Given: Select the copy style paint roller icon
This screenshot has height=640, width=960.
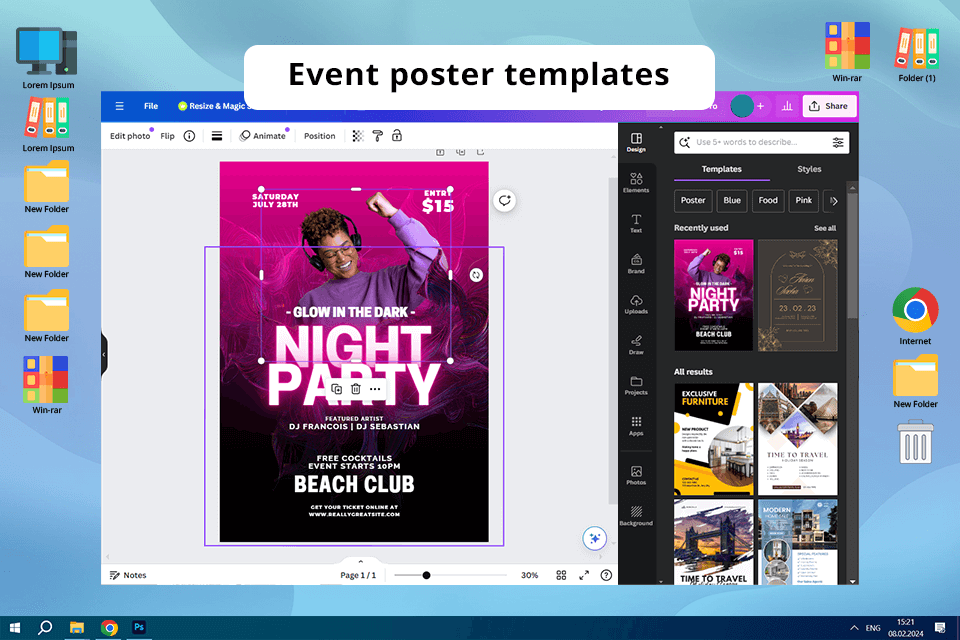Looking at the screenshot, I should point(378,136).
